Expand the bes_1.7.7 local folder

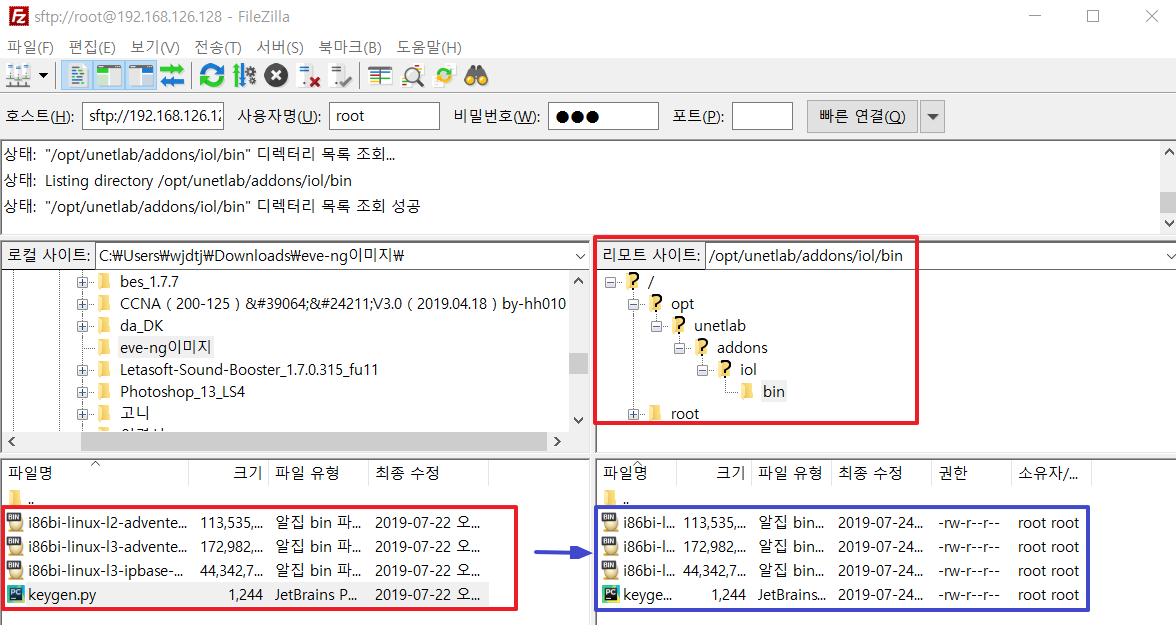(82, 282)
